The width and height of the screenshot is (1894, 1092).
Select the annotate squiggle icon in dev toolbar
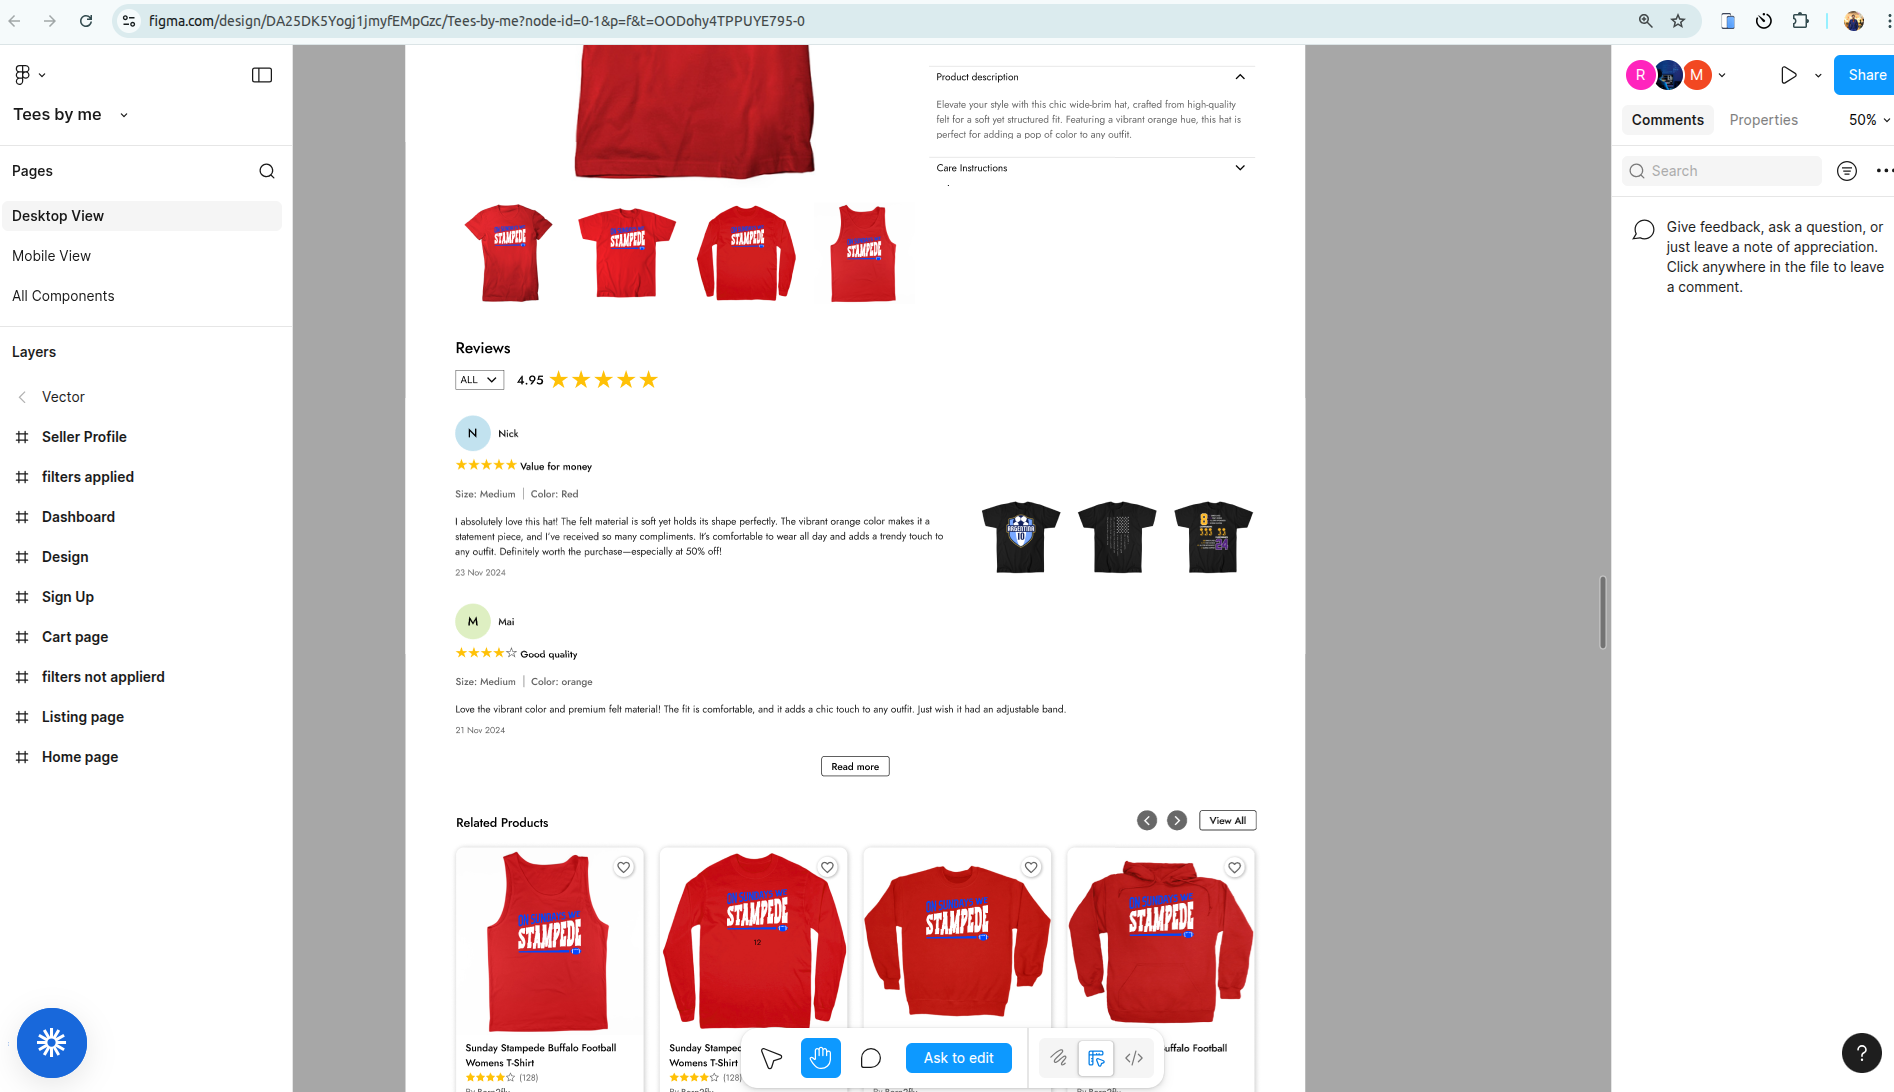click(1058, 1057)
